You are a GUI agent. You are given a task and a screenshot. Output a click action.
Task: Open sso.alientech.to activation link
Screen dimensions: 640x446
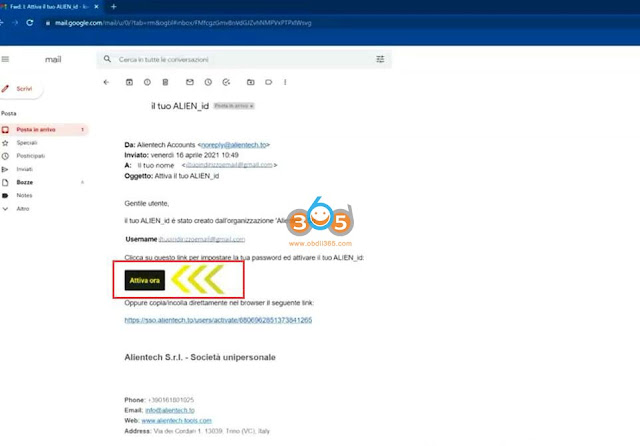[x=218, y=320]
